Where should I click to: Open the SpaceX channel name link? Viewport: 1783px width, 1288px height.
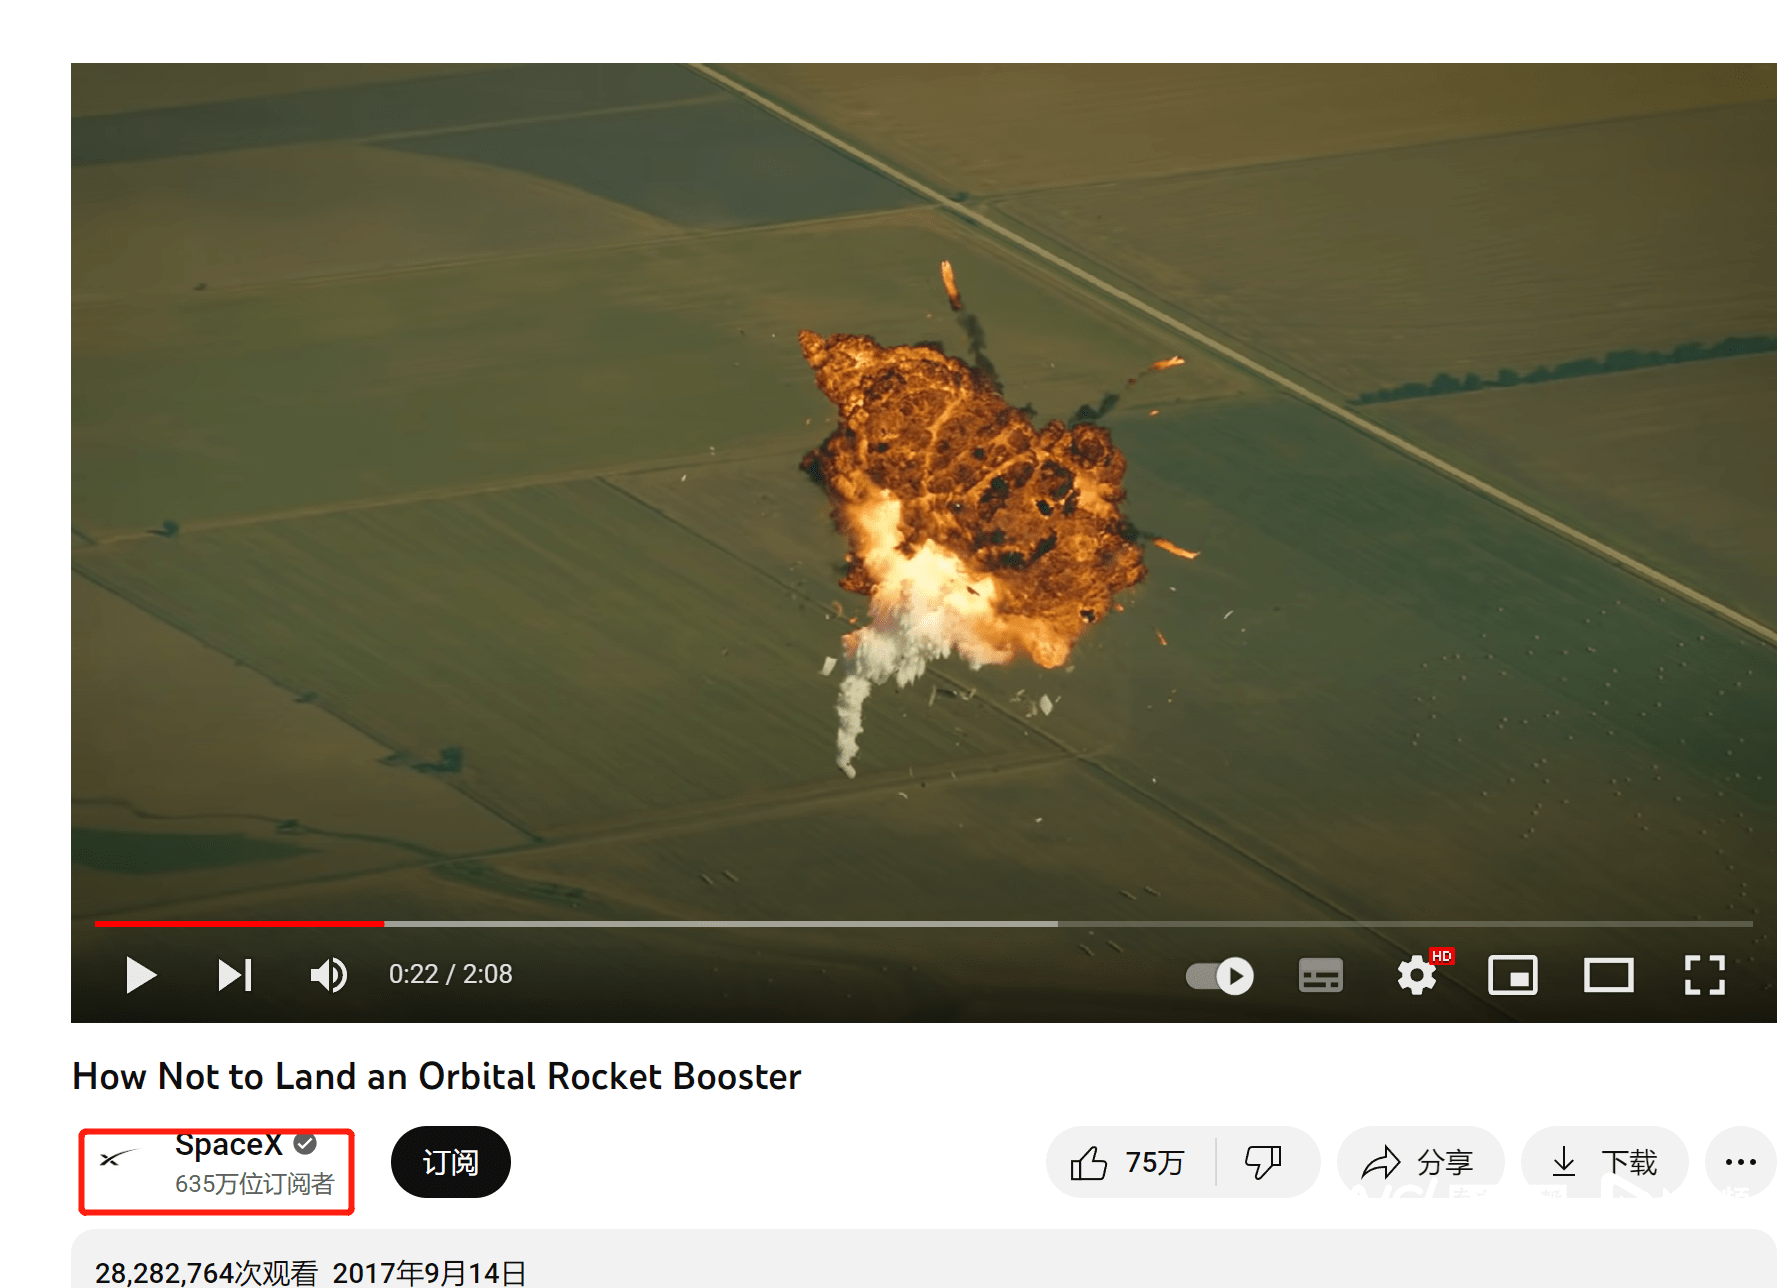click(229, 1144)
